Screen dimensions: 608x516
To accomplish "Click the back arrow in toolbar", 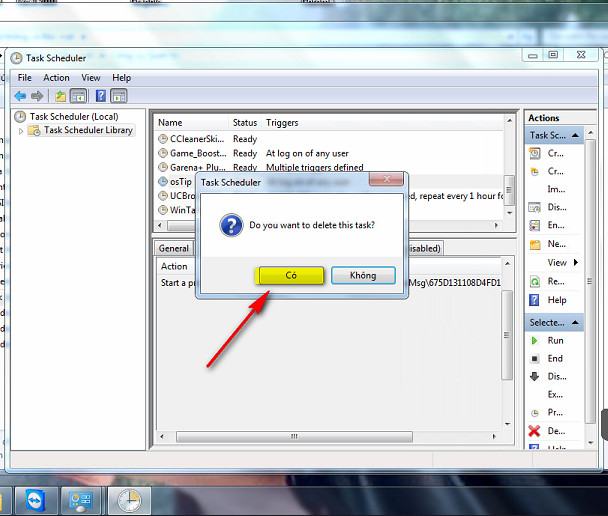I will [x=20, y=96].
